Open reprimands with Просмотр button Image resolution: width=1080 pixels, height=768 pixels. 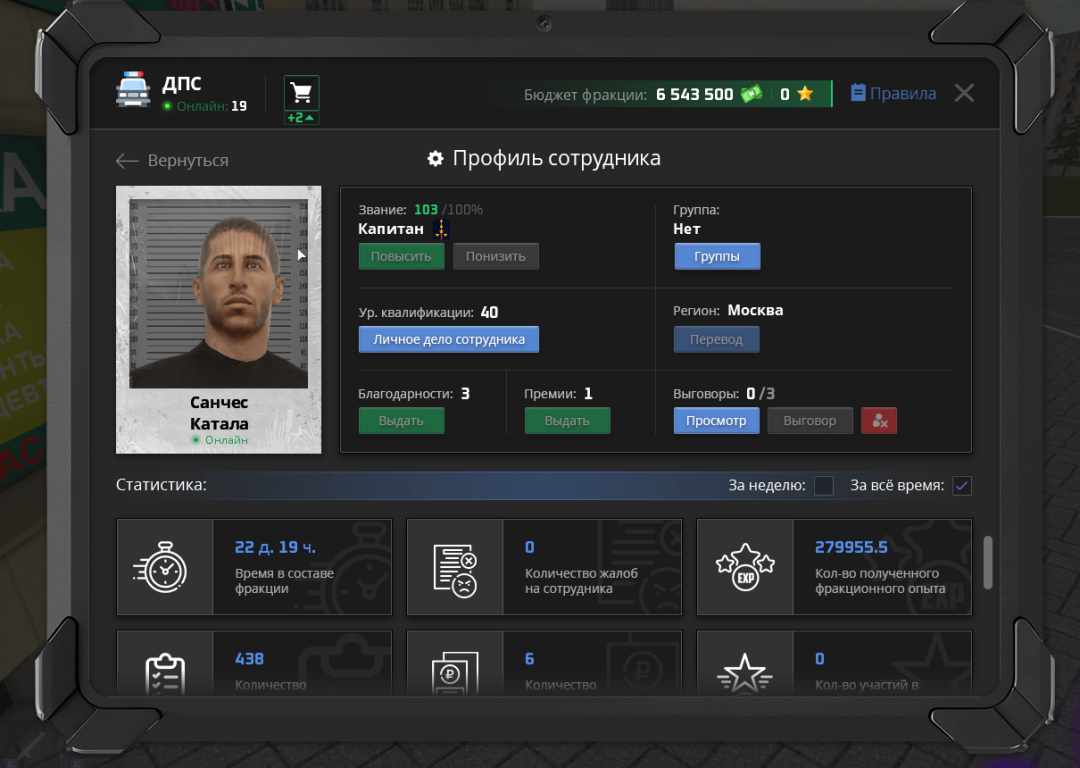[x=716, y=420]
